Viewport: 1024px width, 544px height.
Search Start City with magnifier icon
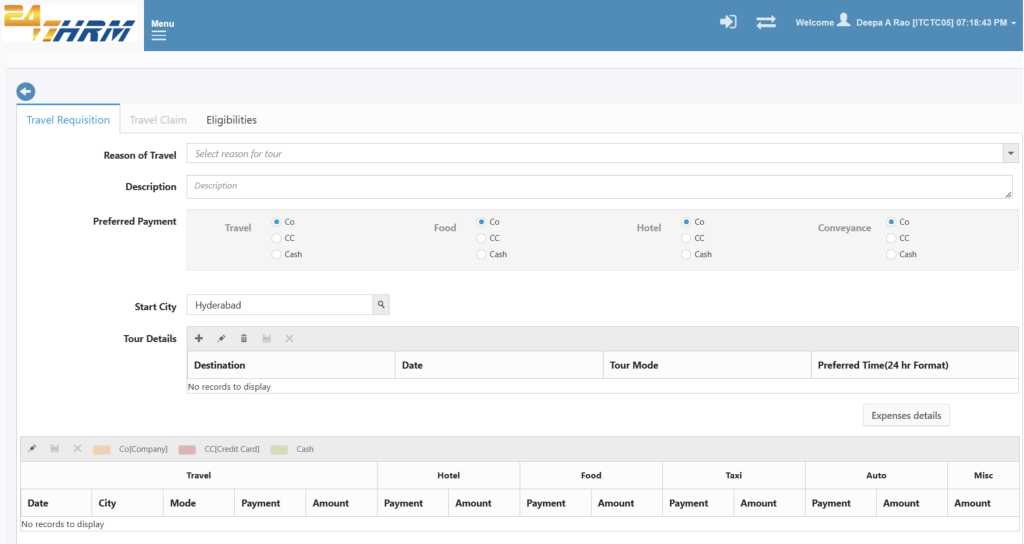tap(381, 305)
